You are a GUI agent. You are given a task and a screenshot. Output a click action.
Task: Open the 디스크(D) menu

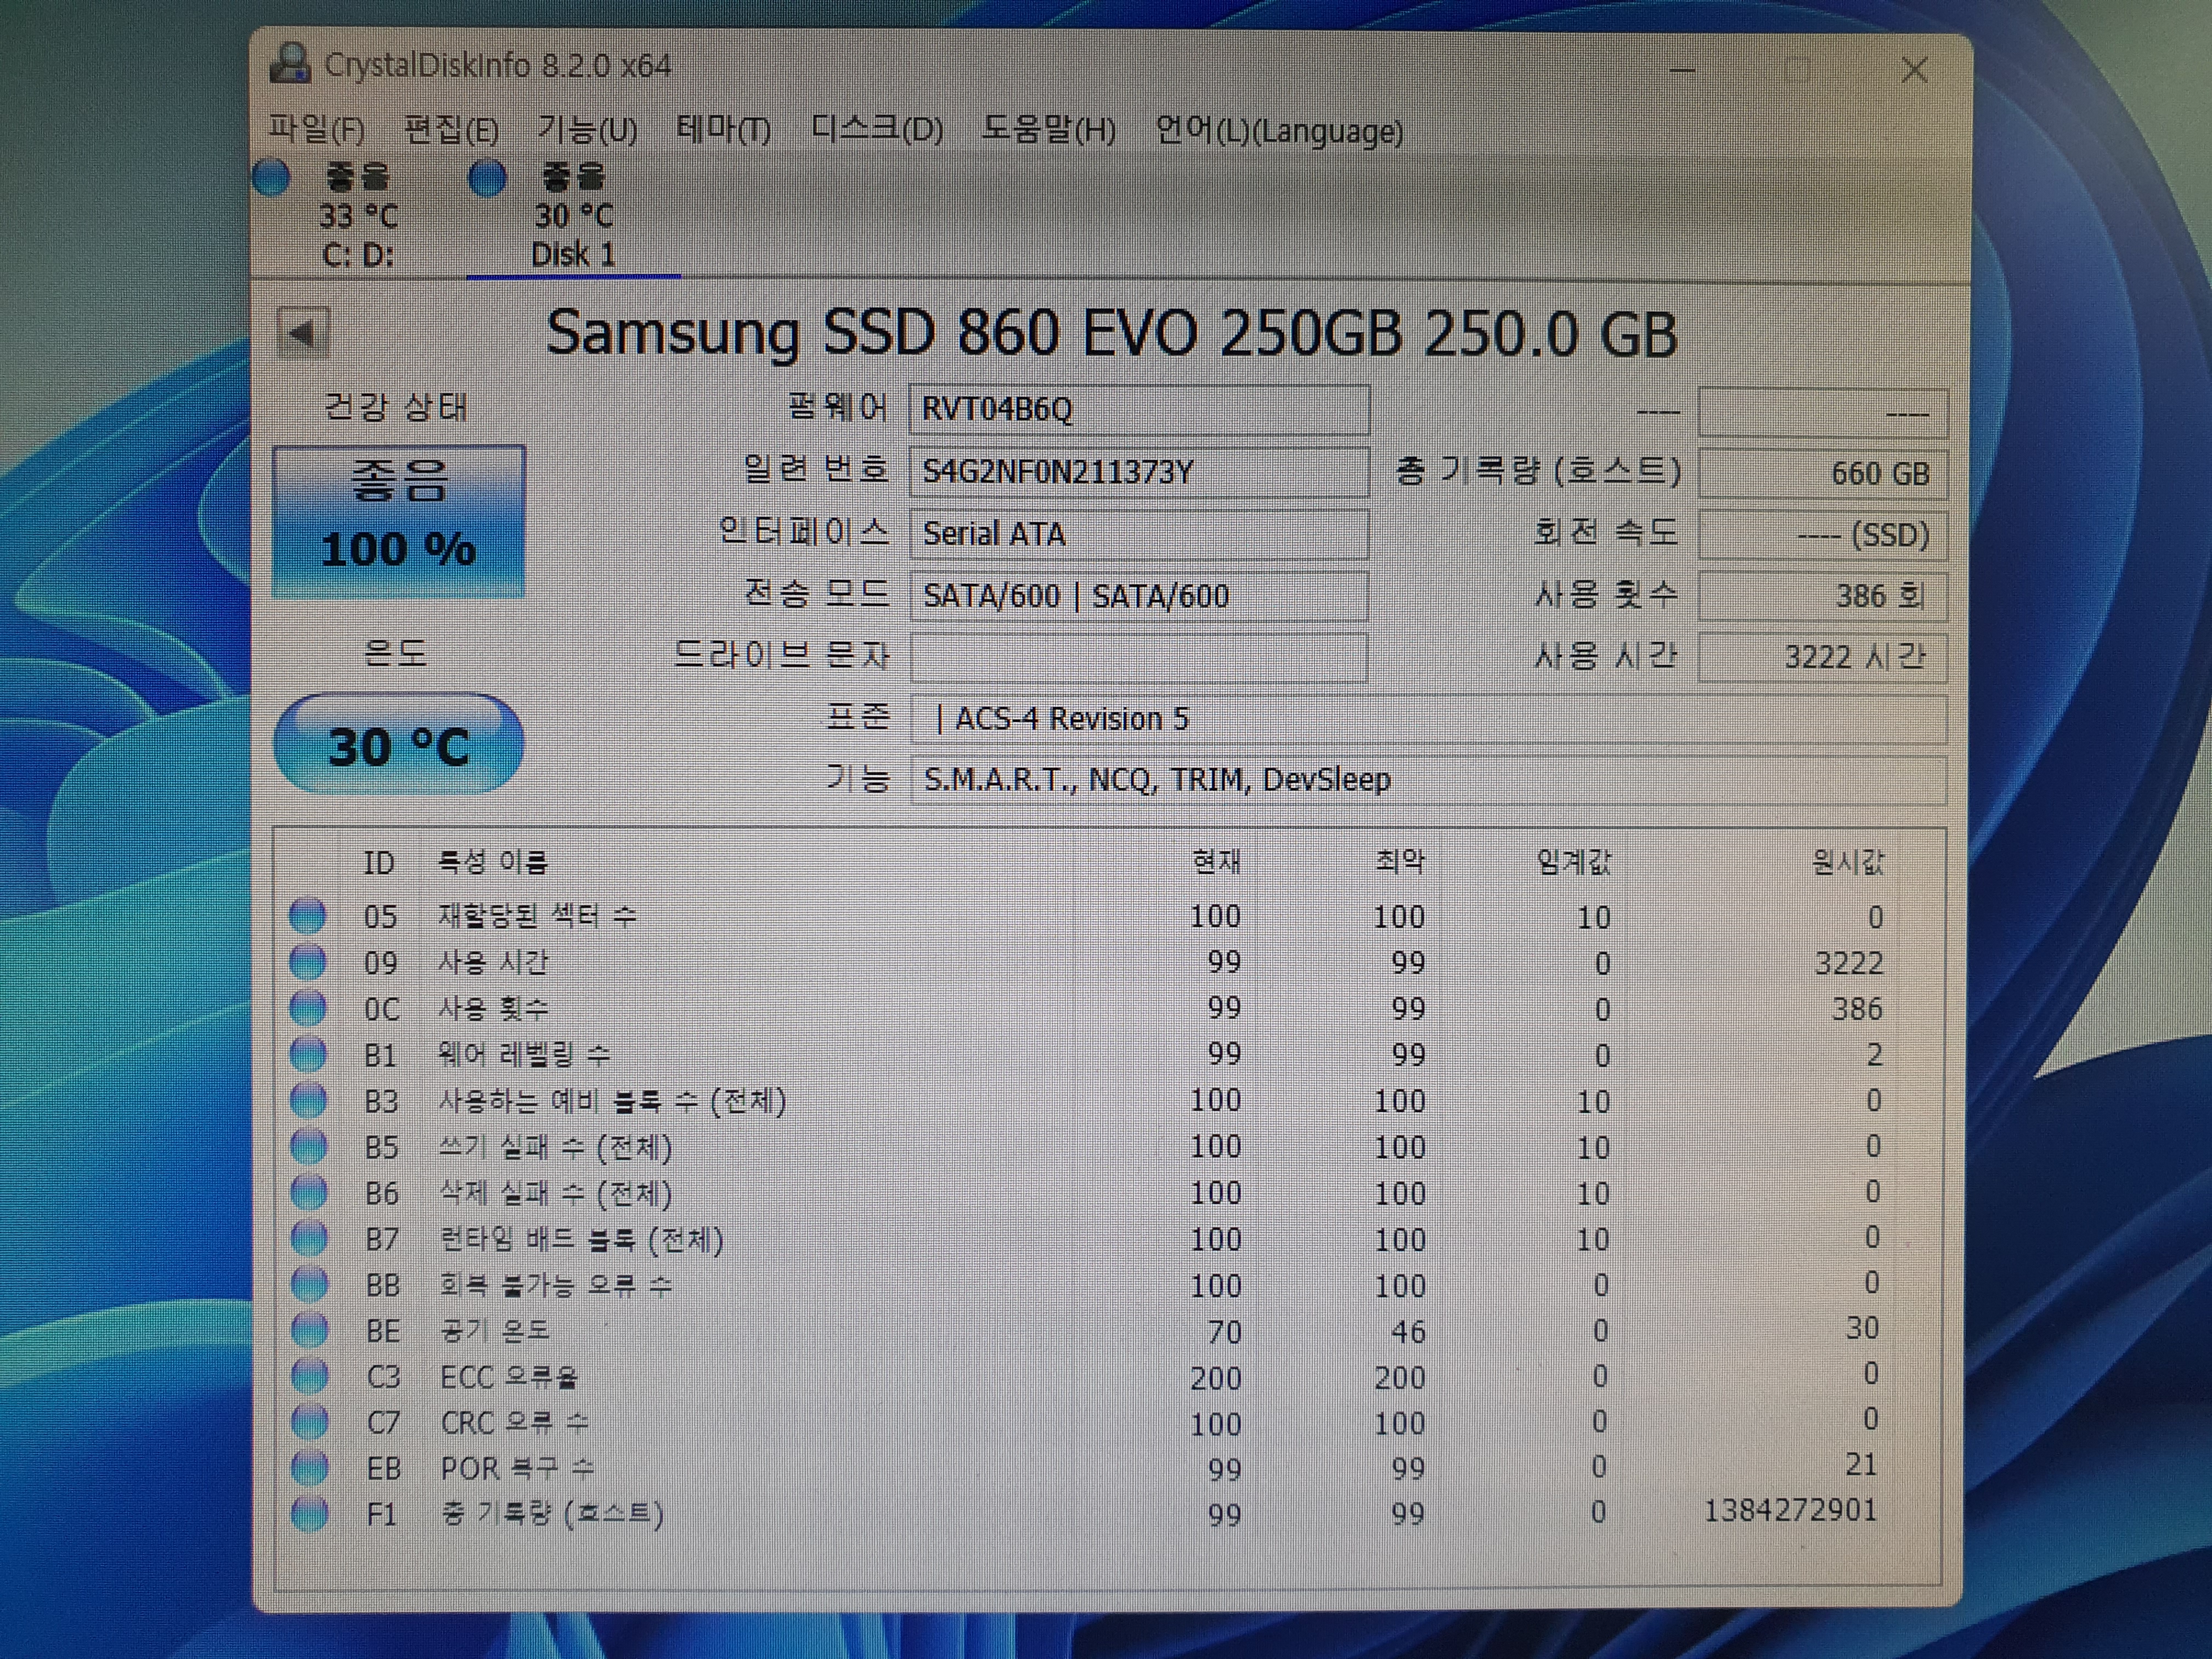pyautogui.click(x=876, y=130)
